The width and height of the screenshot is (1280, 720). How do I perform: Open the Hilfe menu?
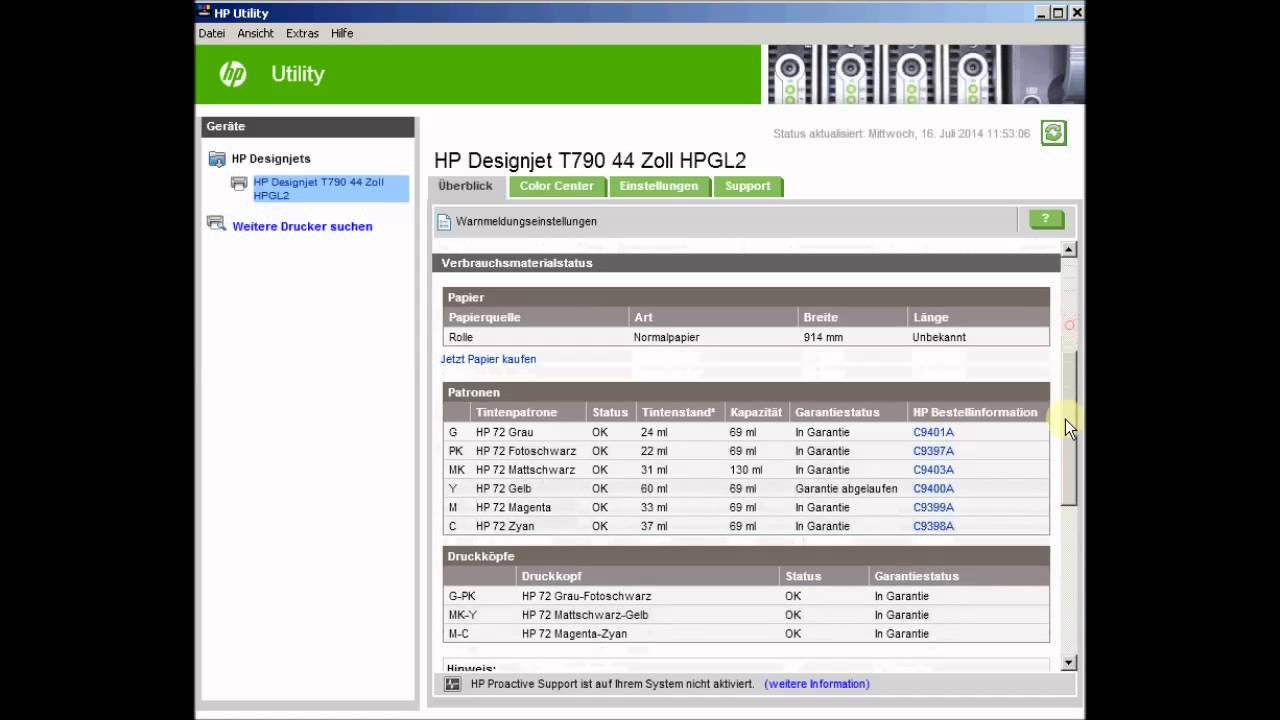coord(342,33)
